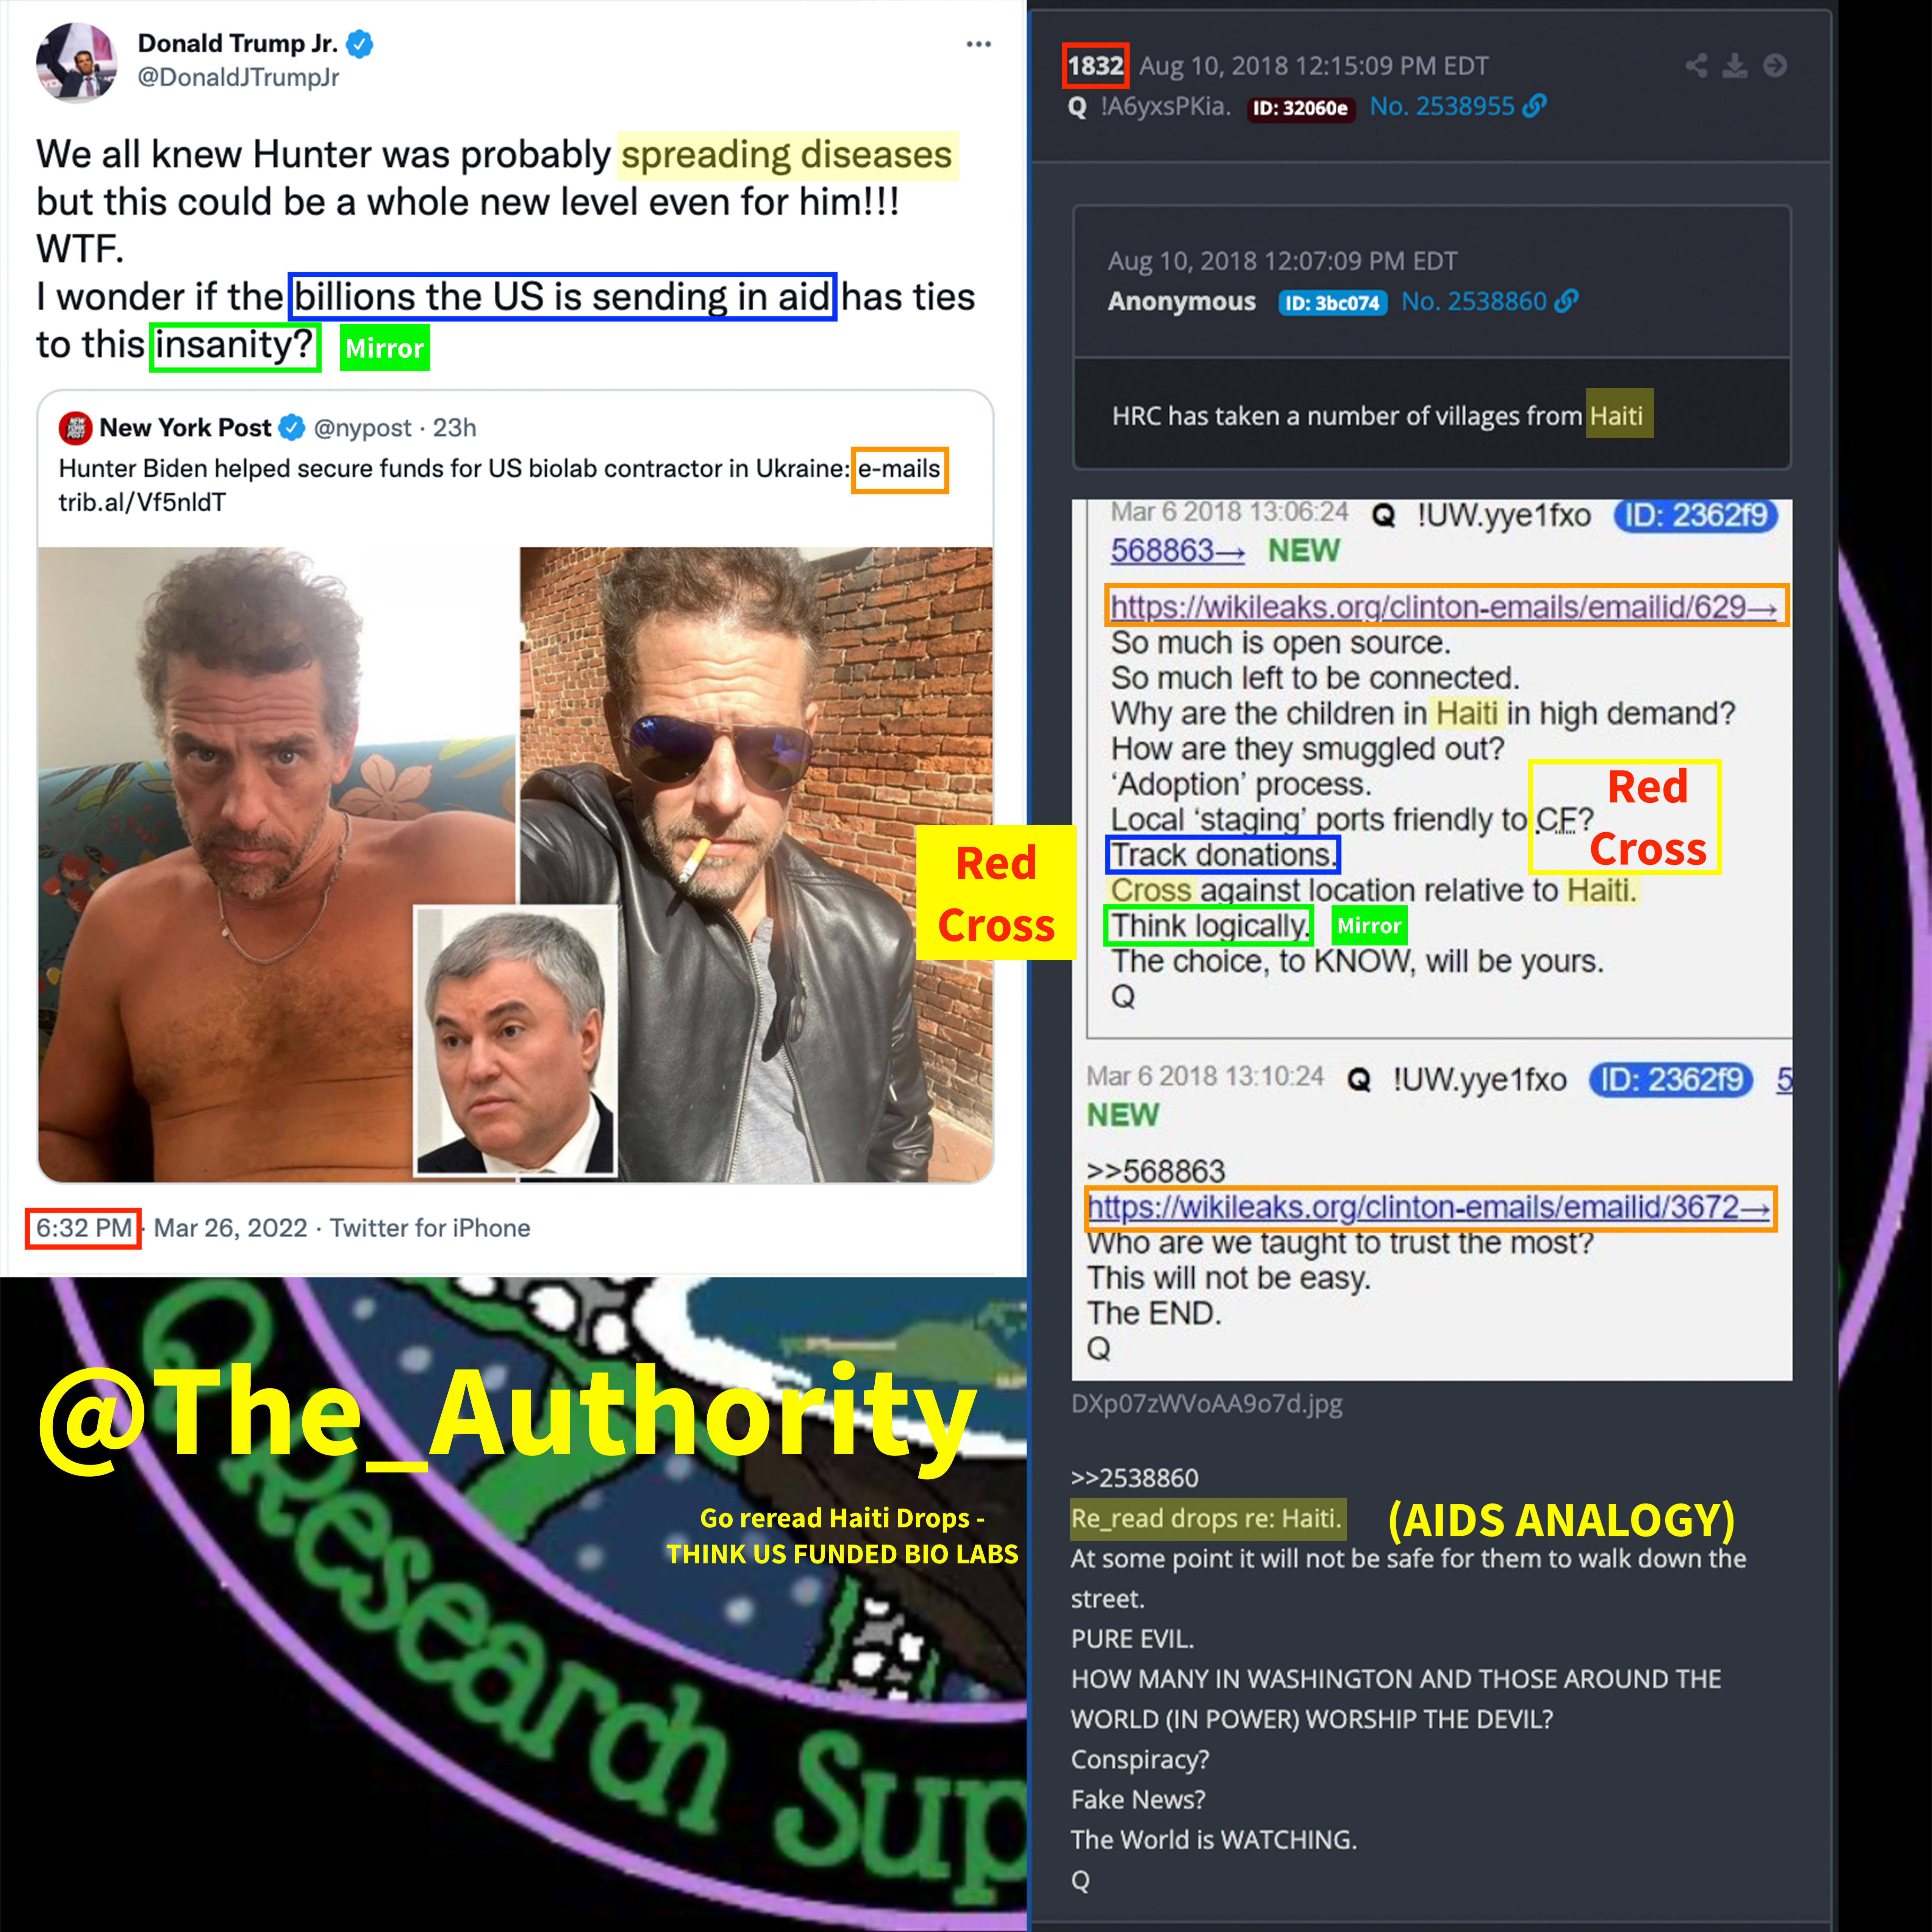Click the arrow circle icon on post 1832

(1775, 66)
